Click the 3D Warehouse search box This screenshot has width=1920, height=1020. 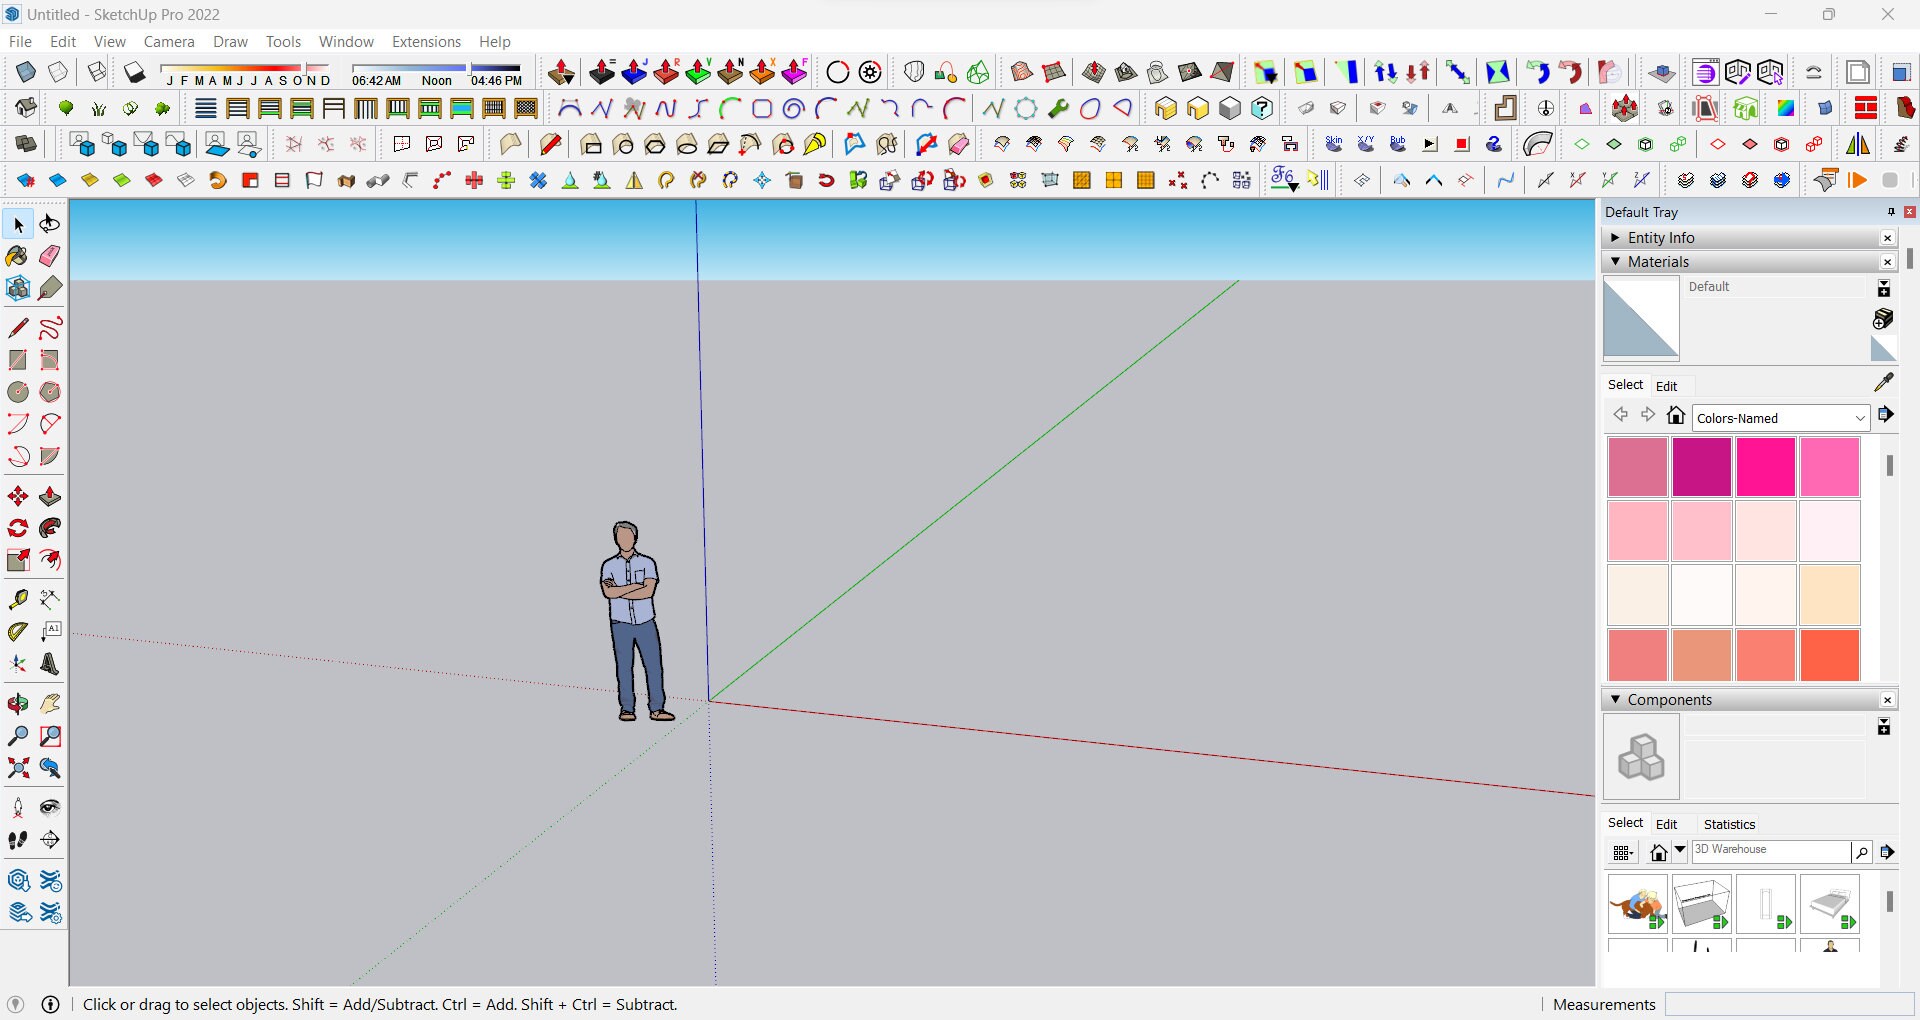[1770, 851]
